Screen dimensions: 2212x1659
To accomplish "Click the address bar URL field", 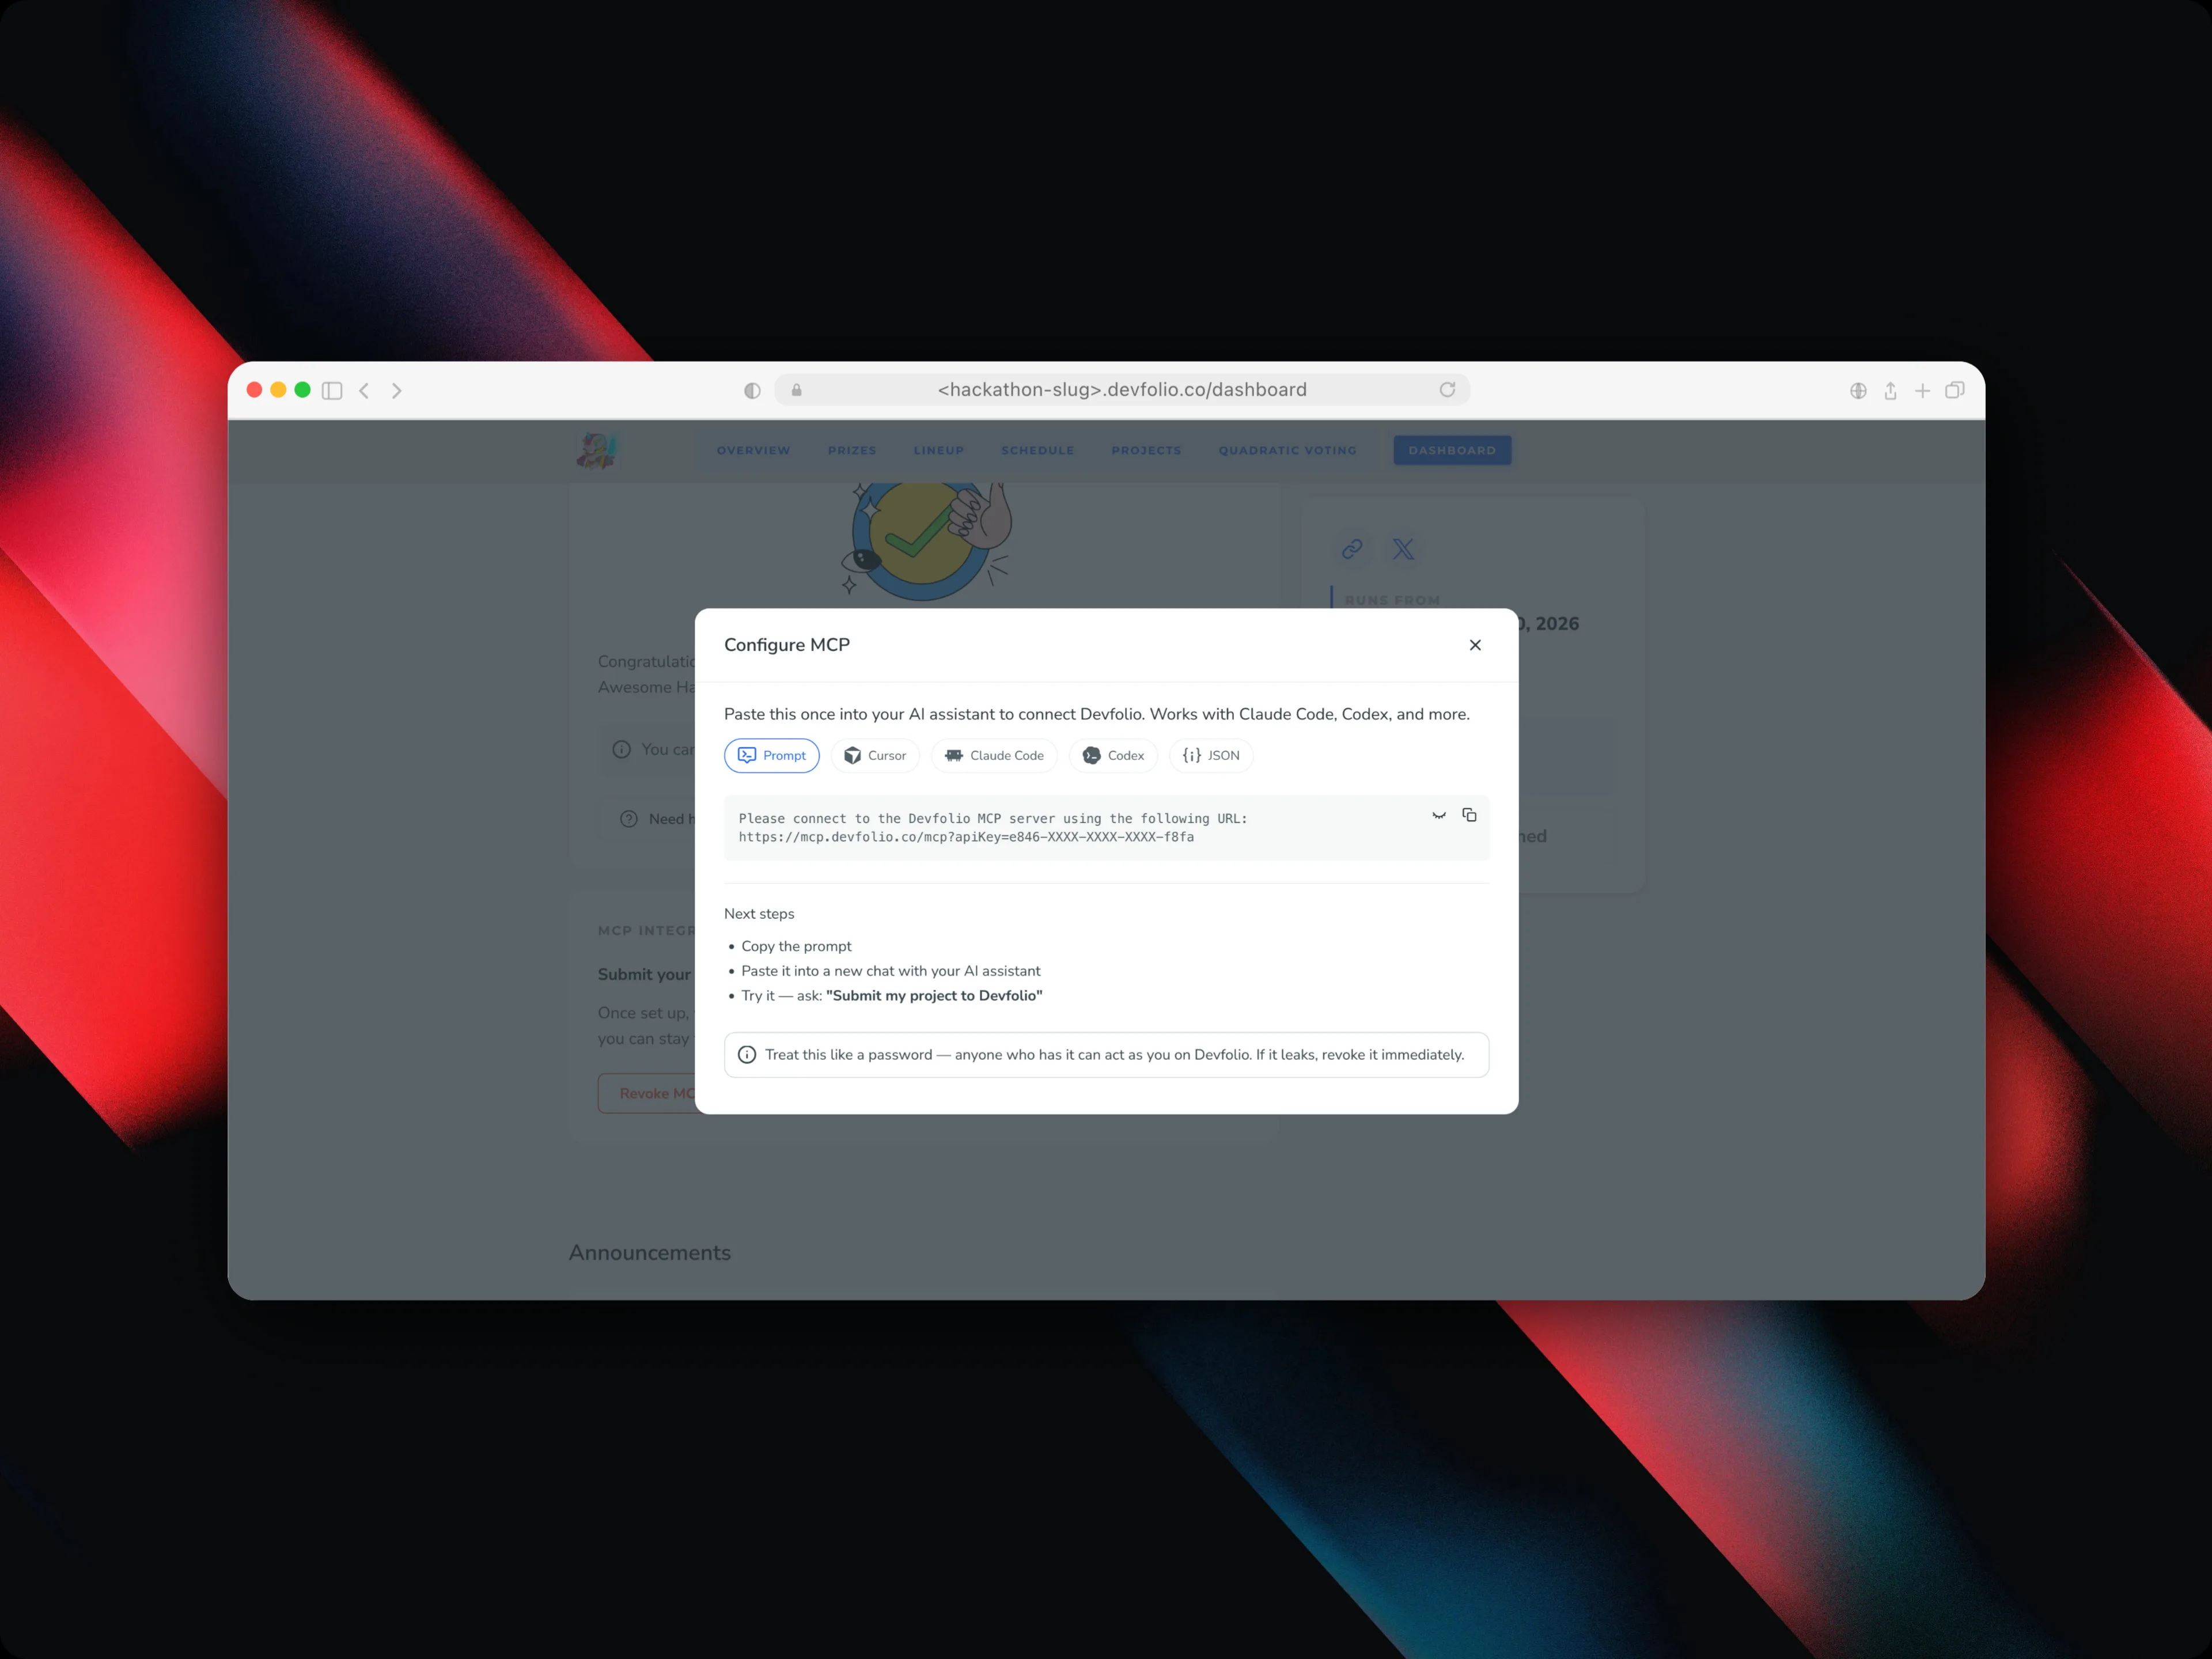I will click(x=1121, y=390).
